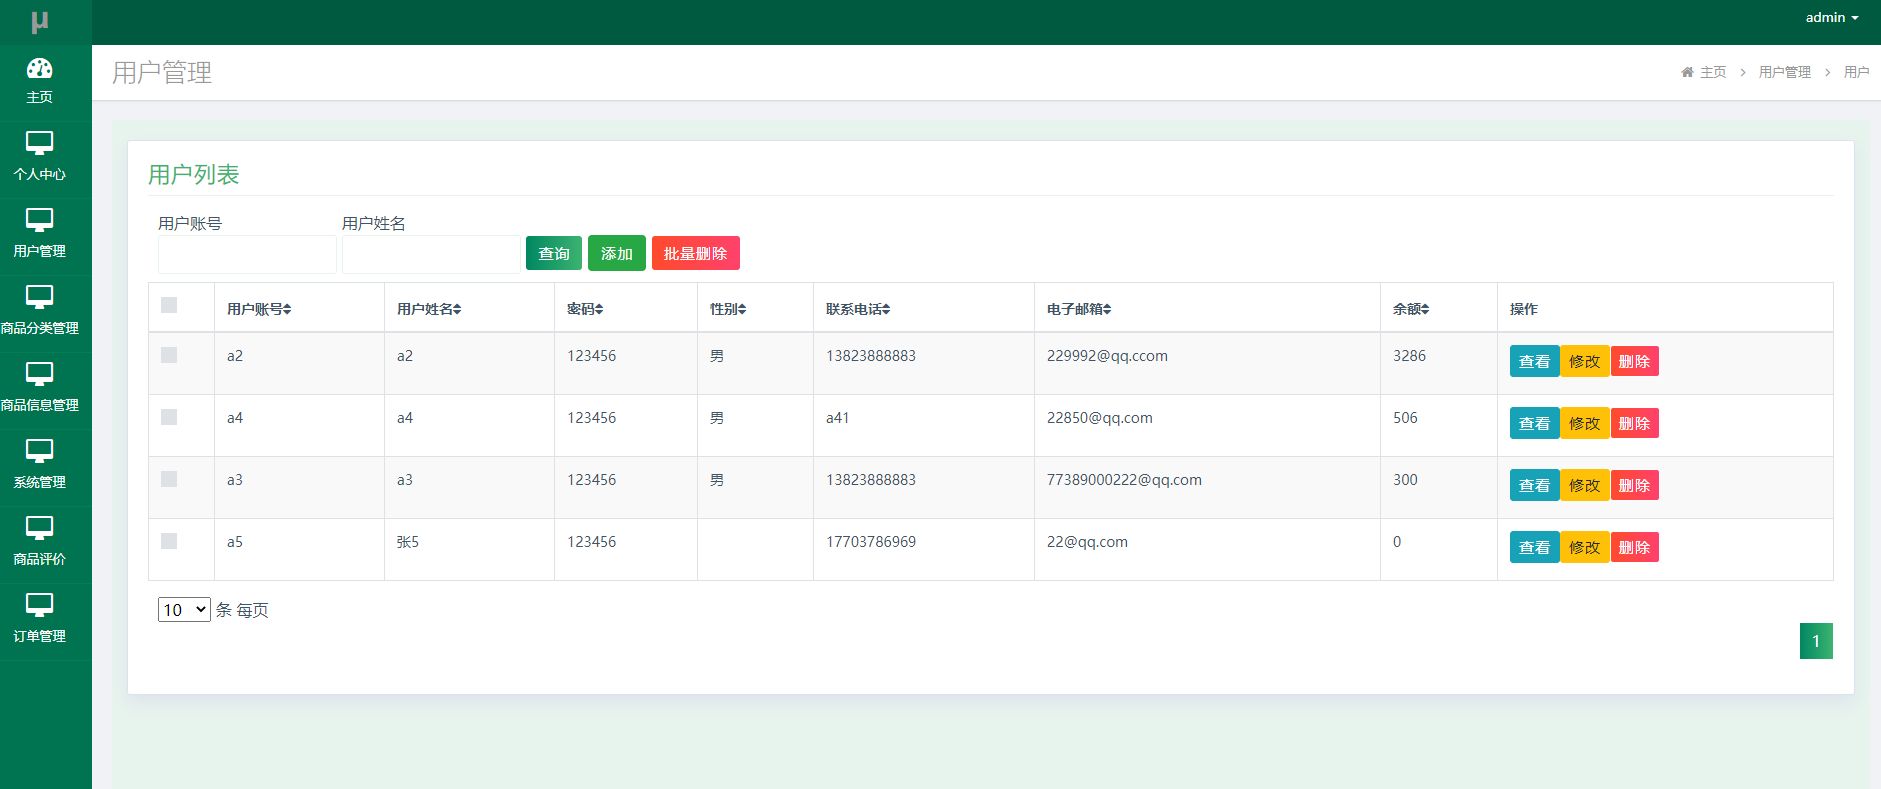Click the 添加 add button
This screenshot has height=789, width=1881.
pos(617,253)
